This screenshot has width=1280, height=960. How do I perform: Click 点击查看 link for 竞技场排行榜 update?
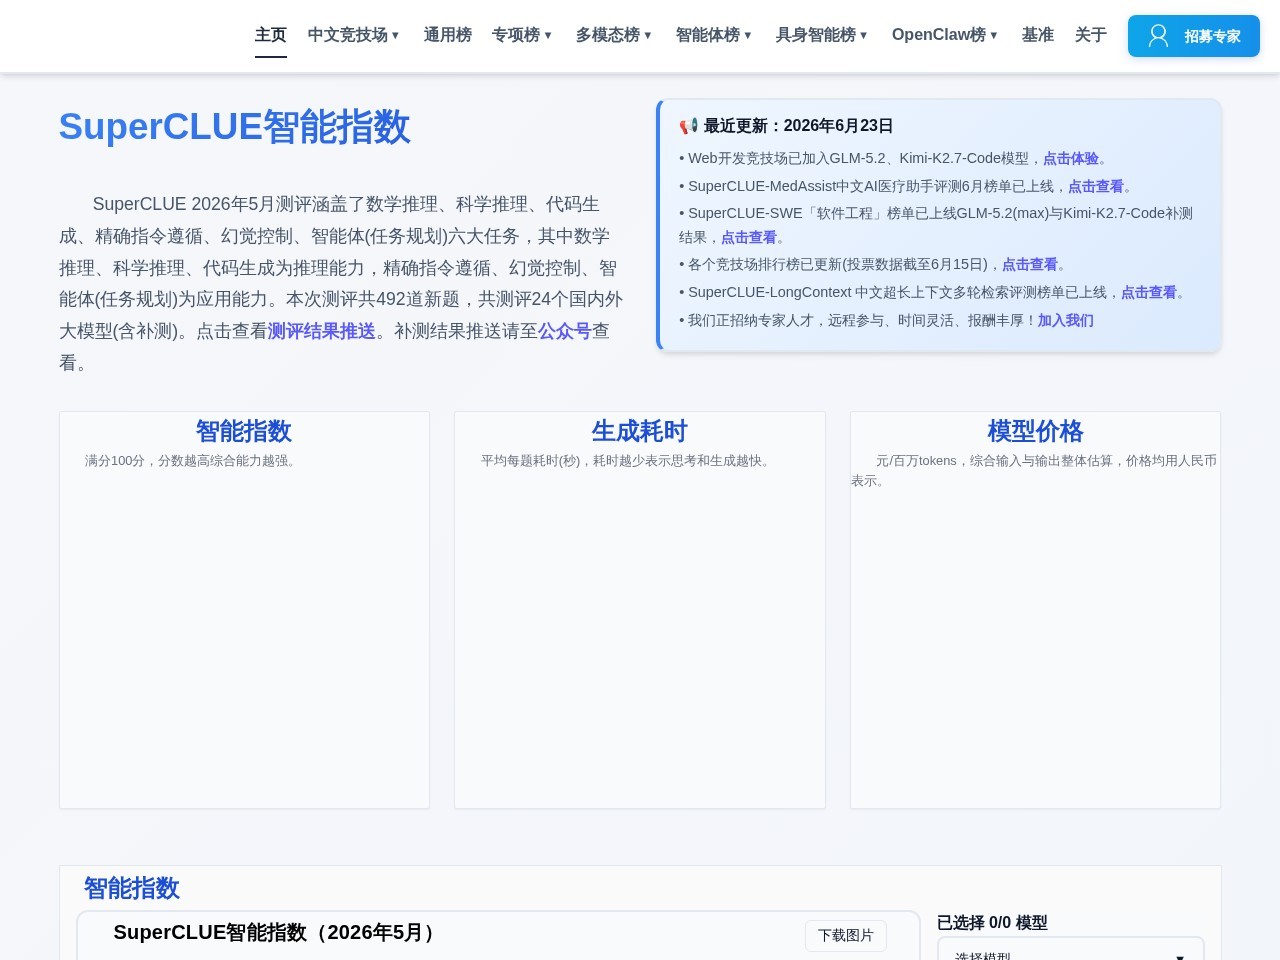click(x=1030, y=264)
